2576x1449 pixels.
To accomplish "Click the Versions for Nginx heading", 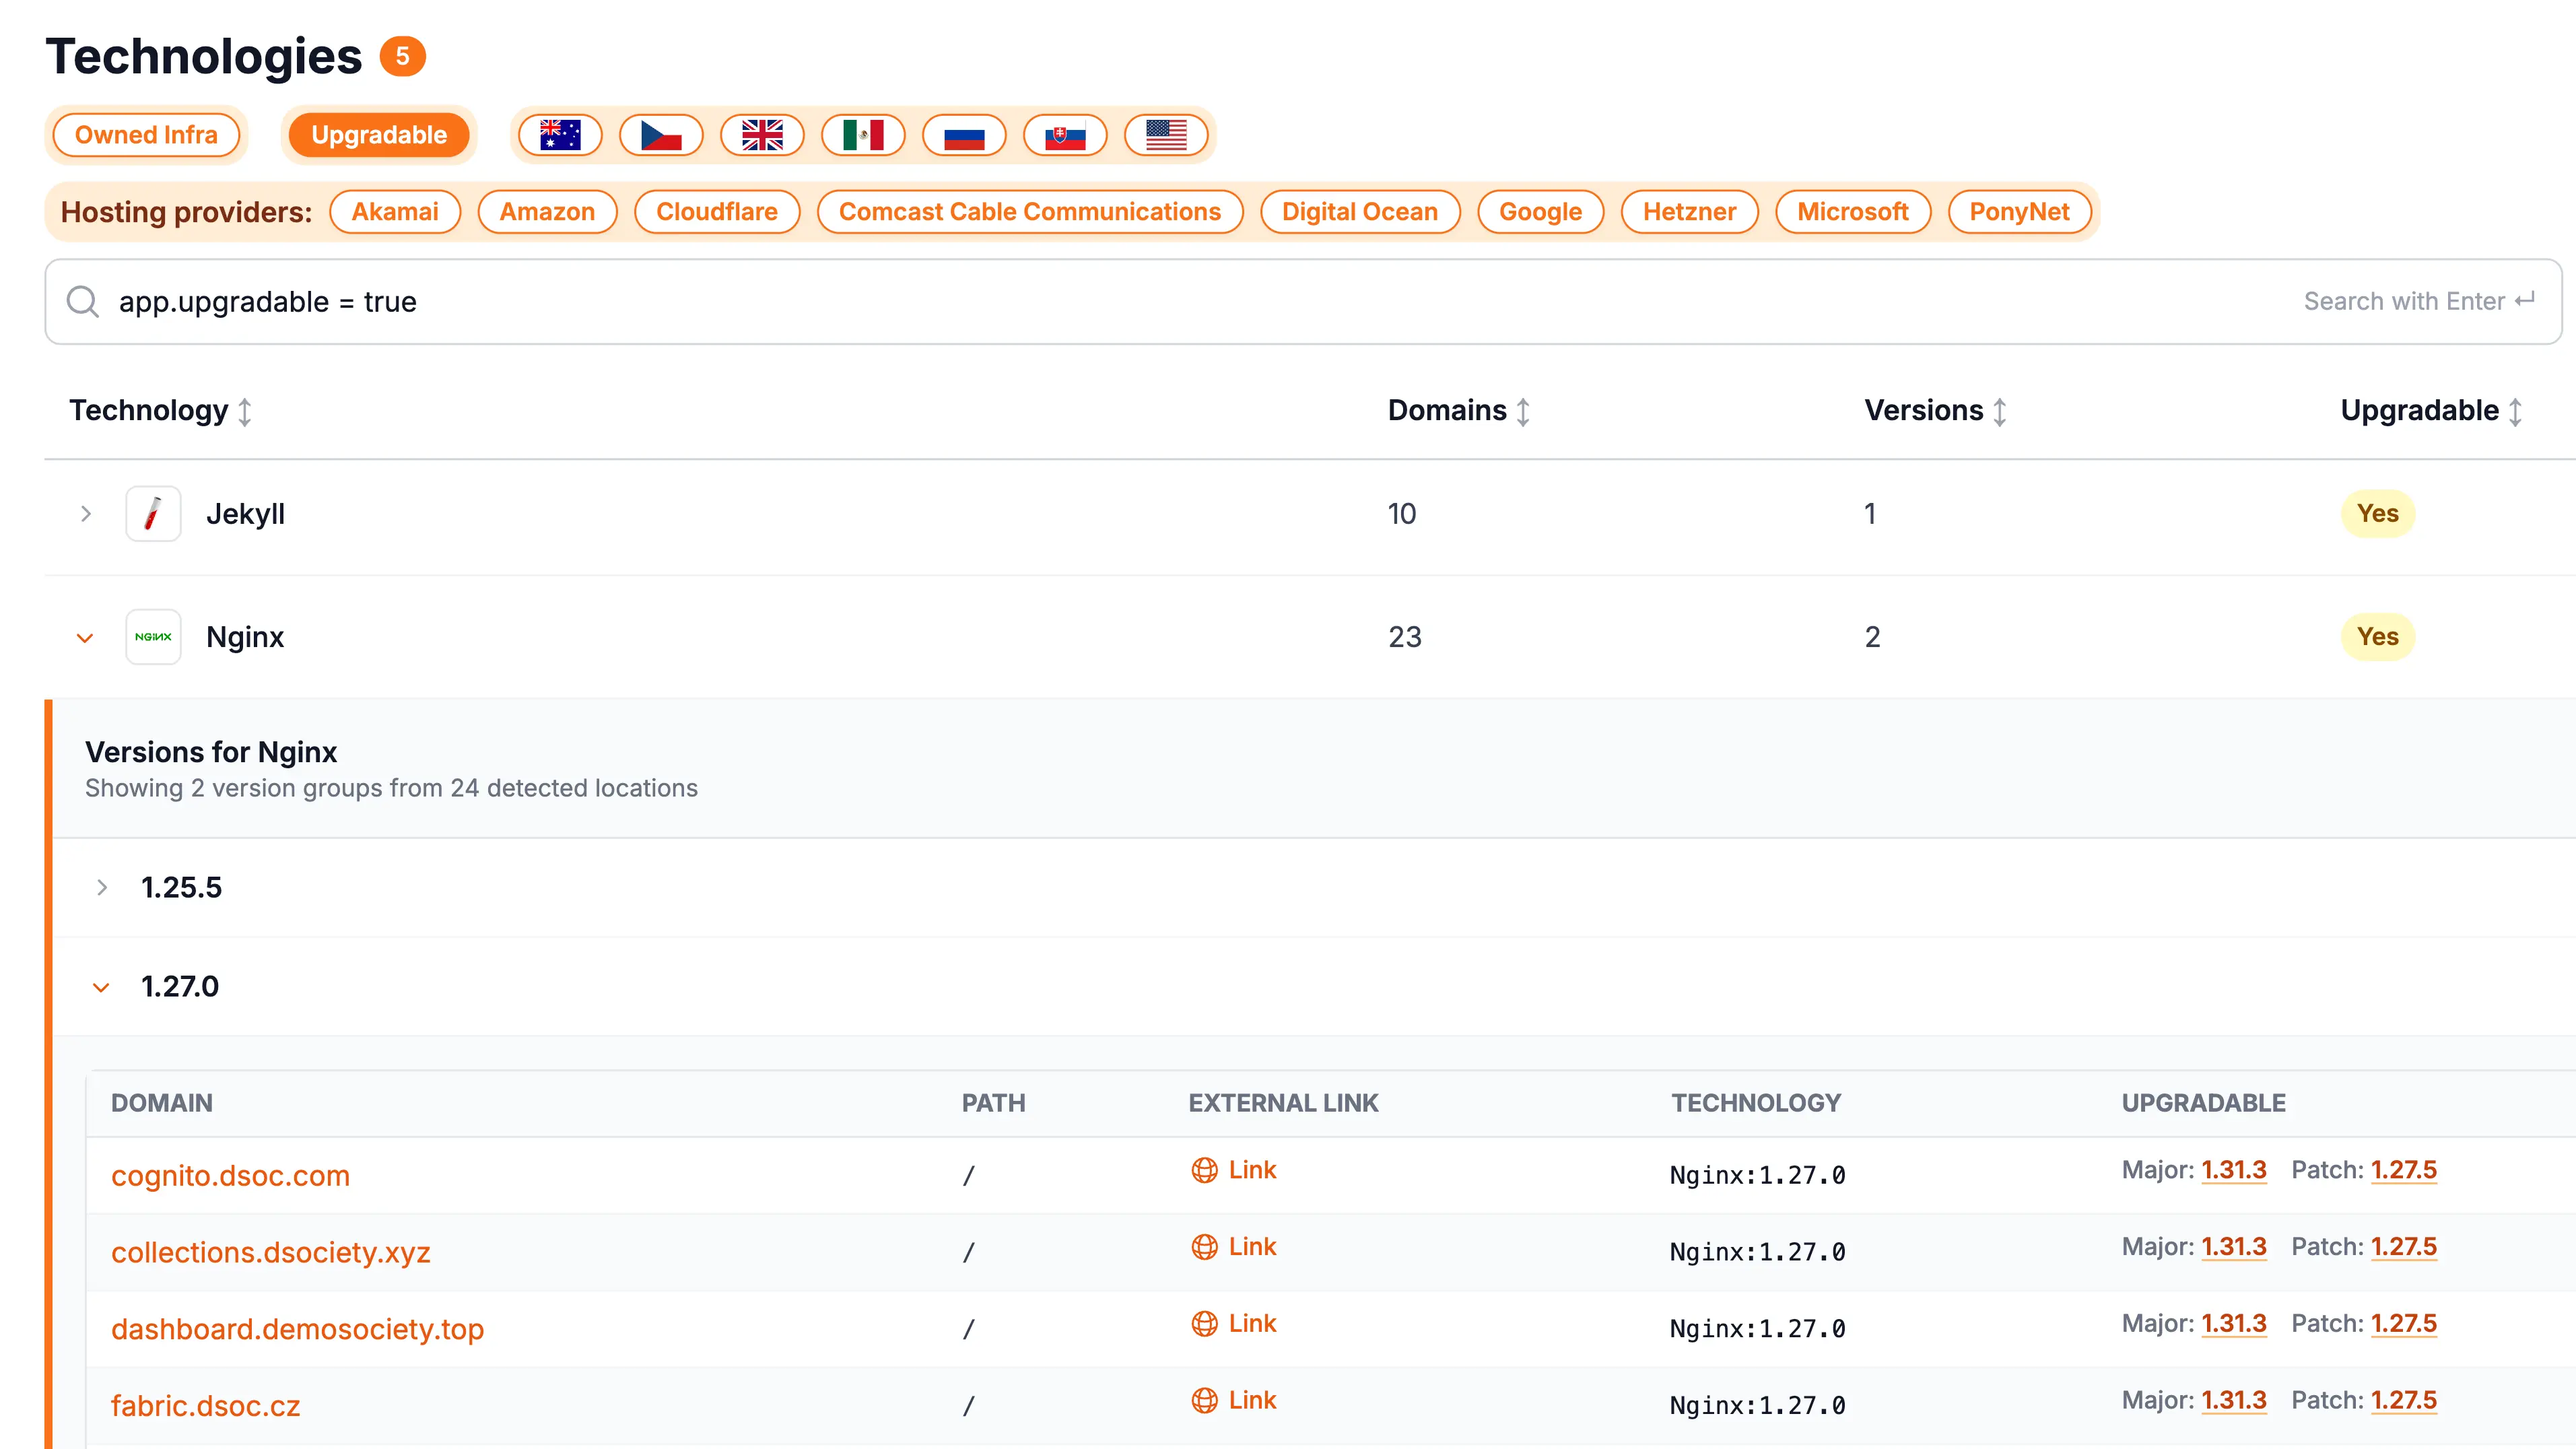I will [x=211, y=752].
